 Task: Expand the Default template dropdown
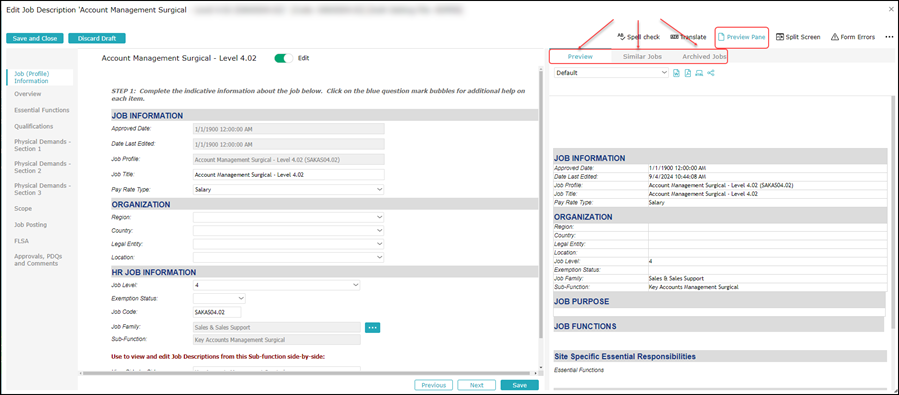pos(611,73)
